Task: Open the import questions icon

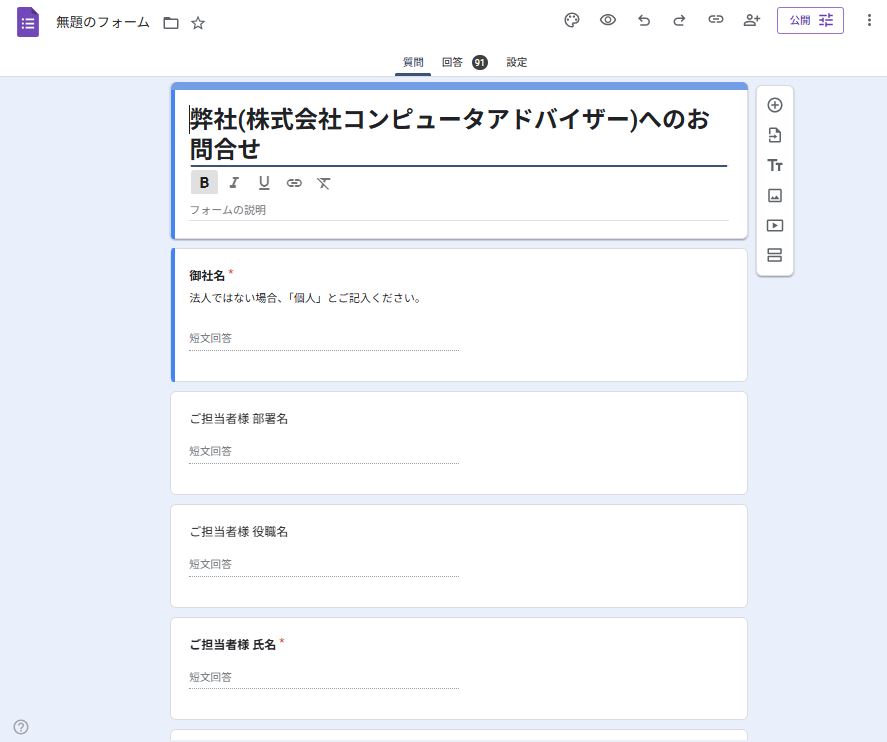Action: click(x=775, y=135)
